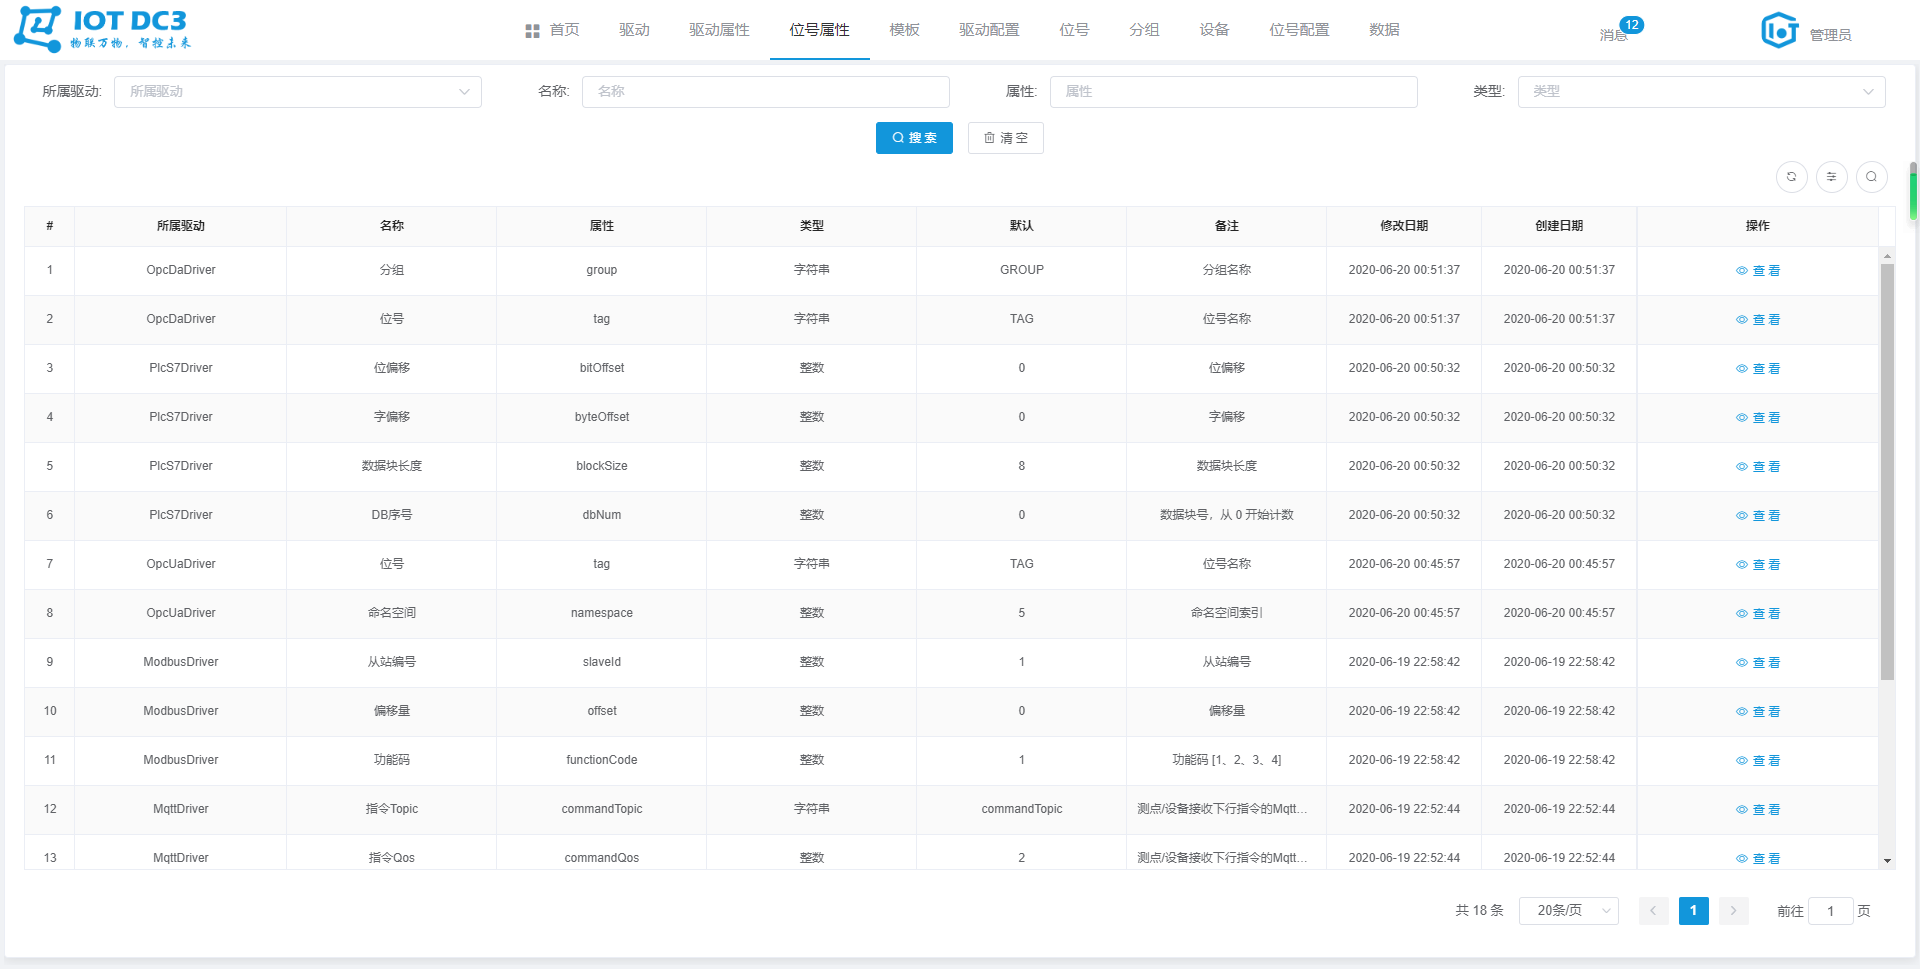The image size is (1920, 969).
Task: Click the 功能码 [1、2、3、4] remark cell
Action: pos(1227,760)
